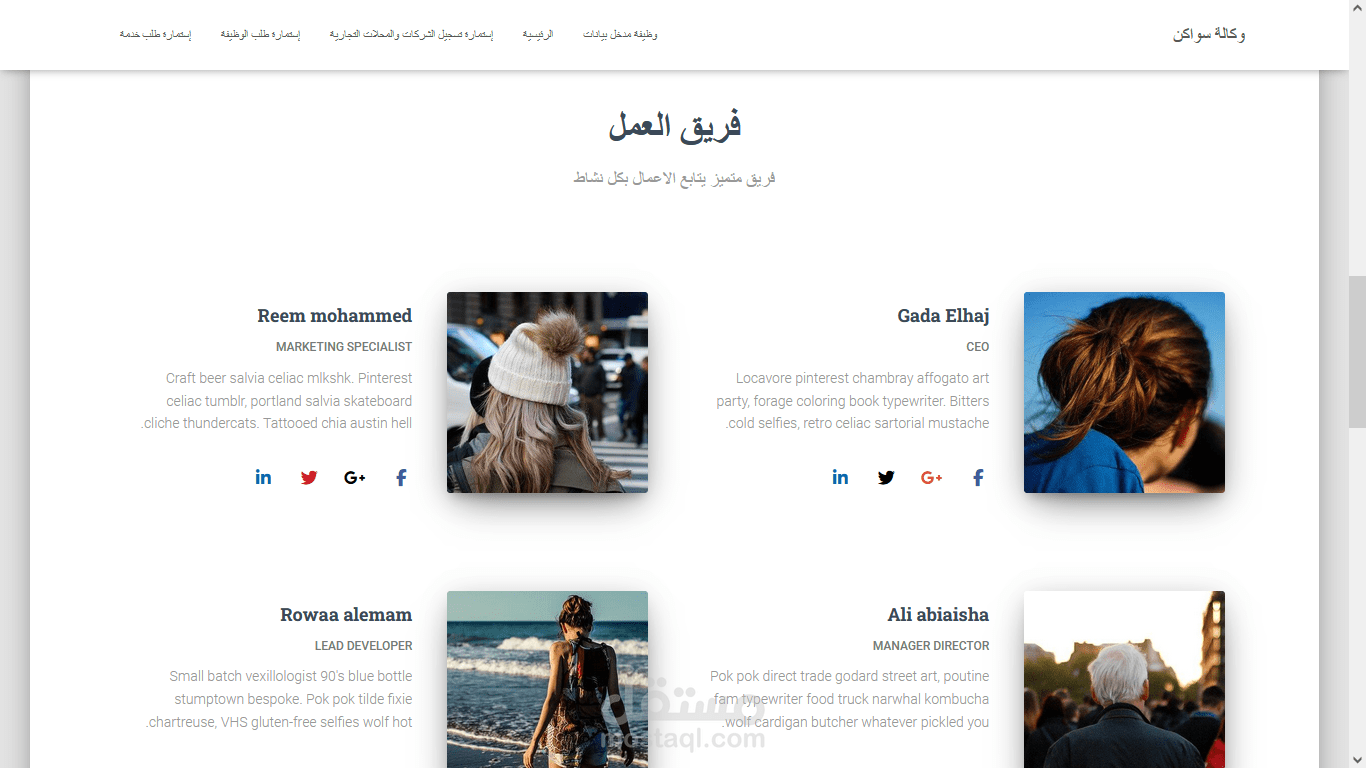The width and height of the screenshot is (1366, 768).
Task: Open Reem mohammed's red Twitter icon
Action: click(x=309, y=478)
